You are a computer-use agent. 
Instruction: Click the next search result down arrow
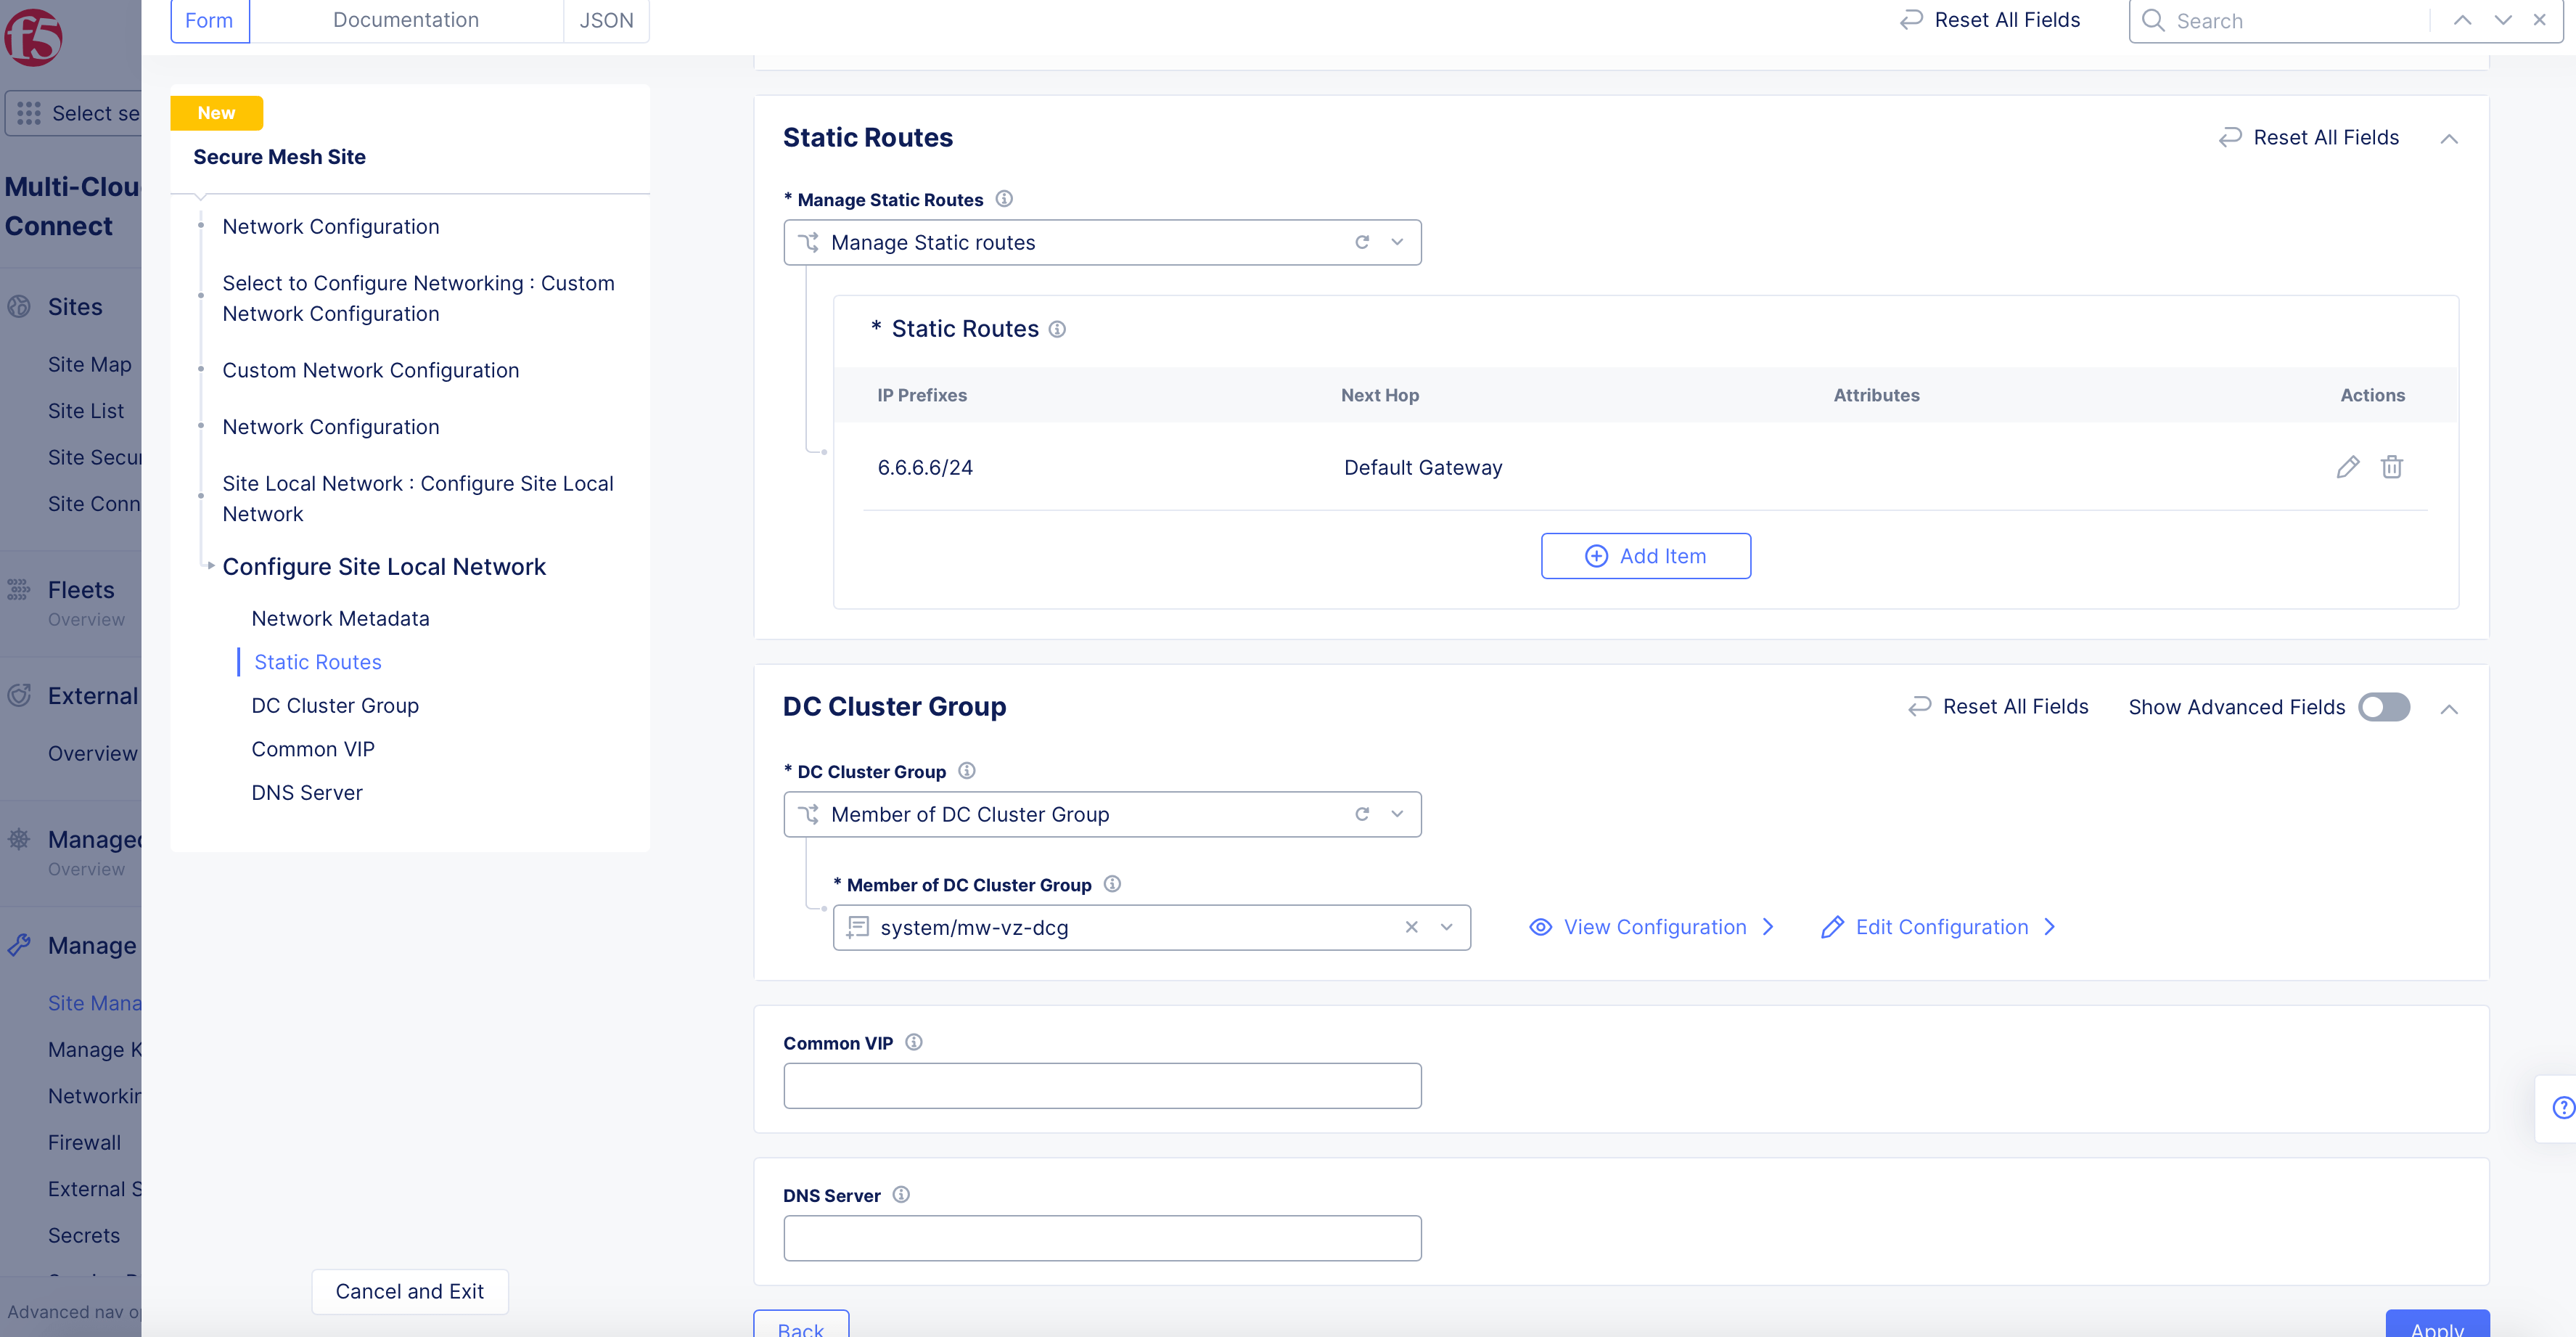[x=2502, y=20]
